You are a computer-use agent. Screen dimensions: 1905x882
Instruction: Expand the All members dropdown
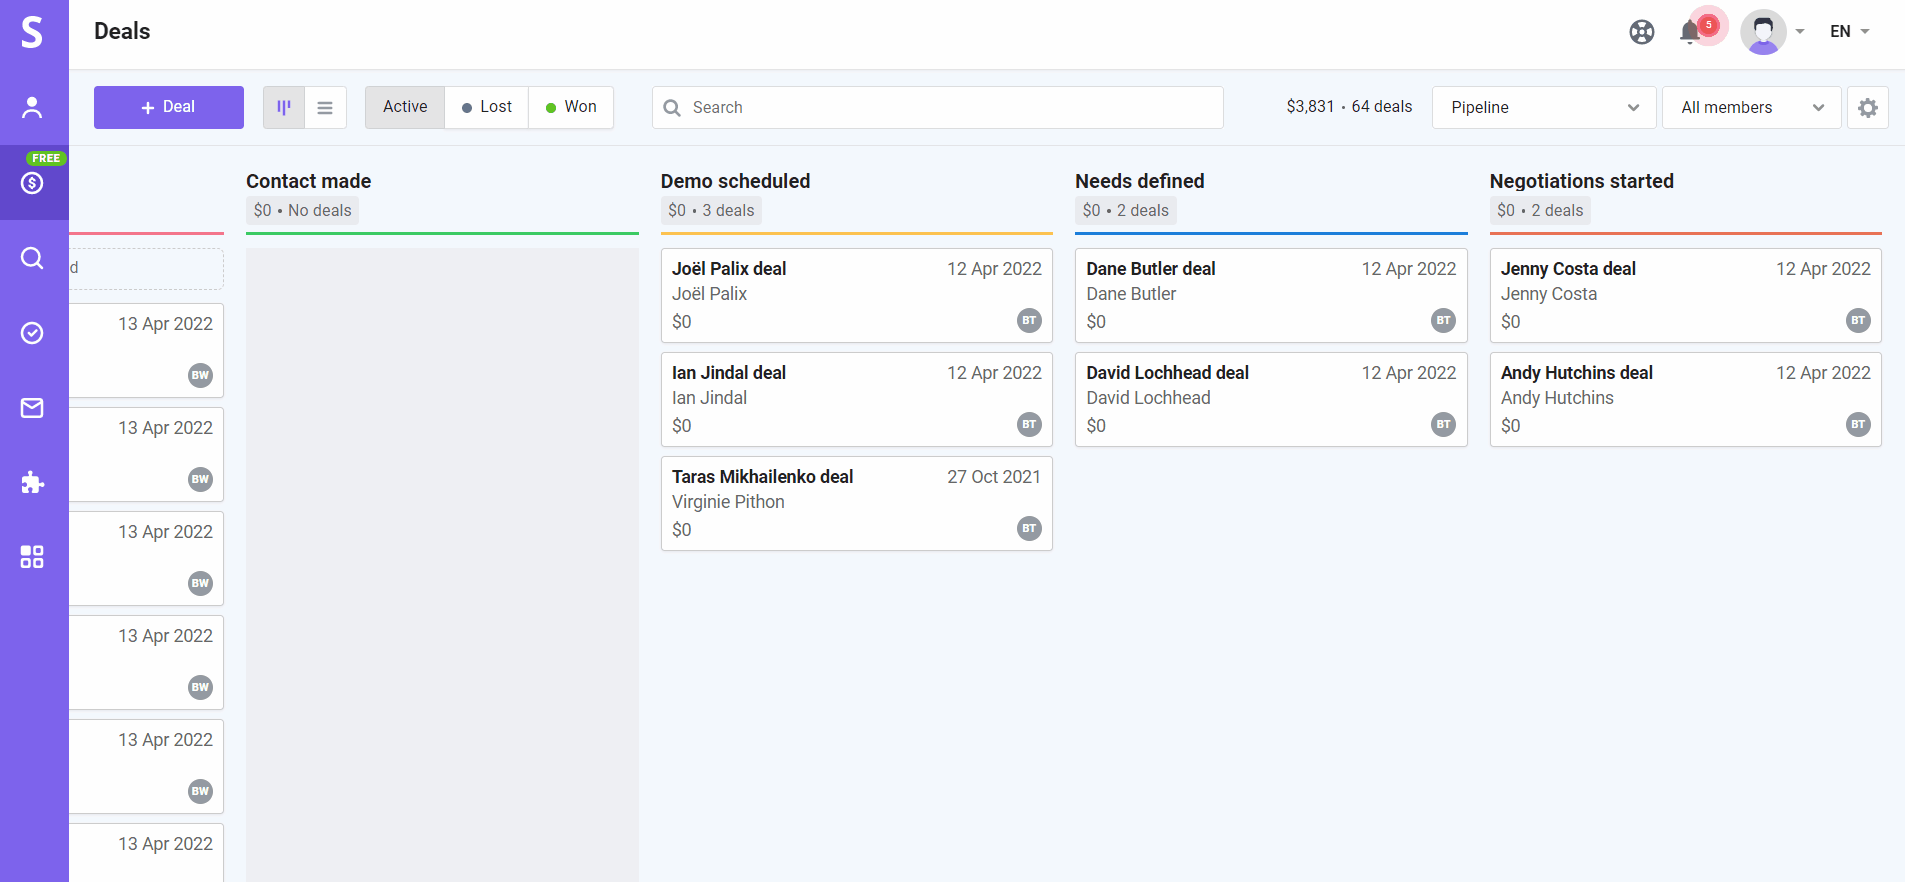pyautogui.click(x=1752, y=107)
